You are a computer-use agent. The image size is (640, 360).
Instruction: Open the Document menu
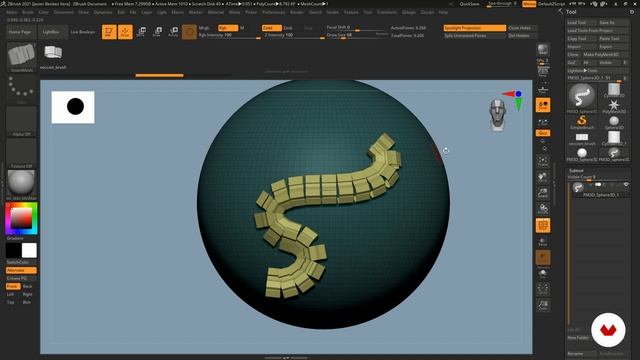click(64, 12)
